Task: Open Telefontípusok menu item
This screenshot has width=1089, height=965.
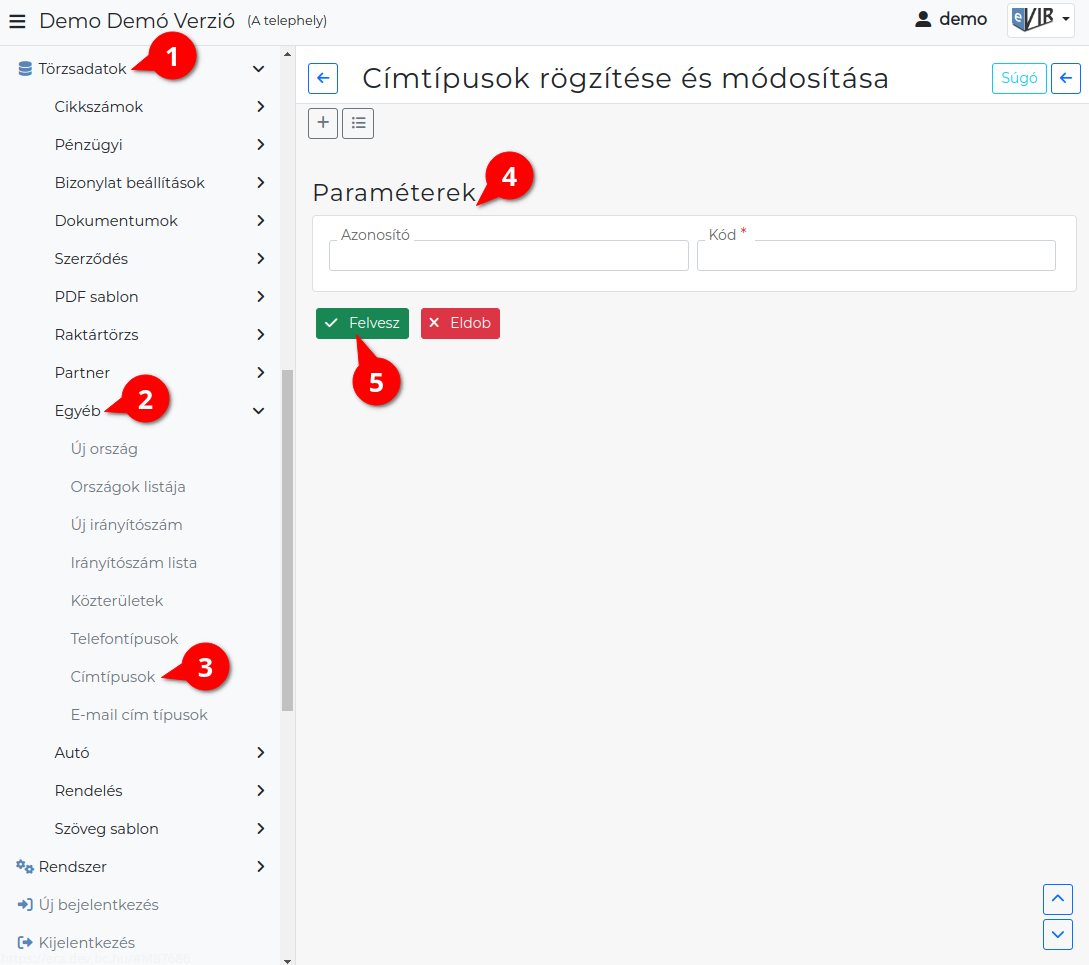Action: (124, 638)
